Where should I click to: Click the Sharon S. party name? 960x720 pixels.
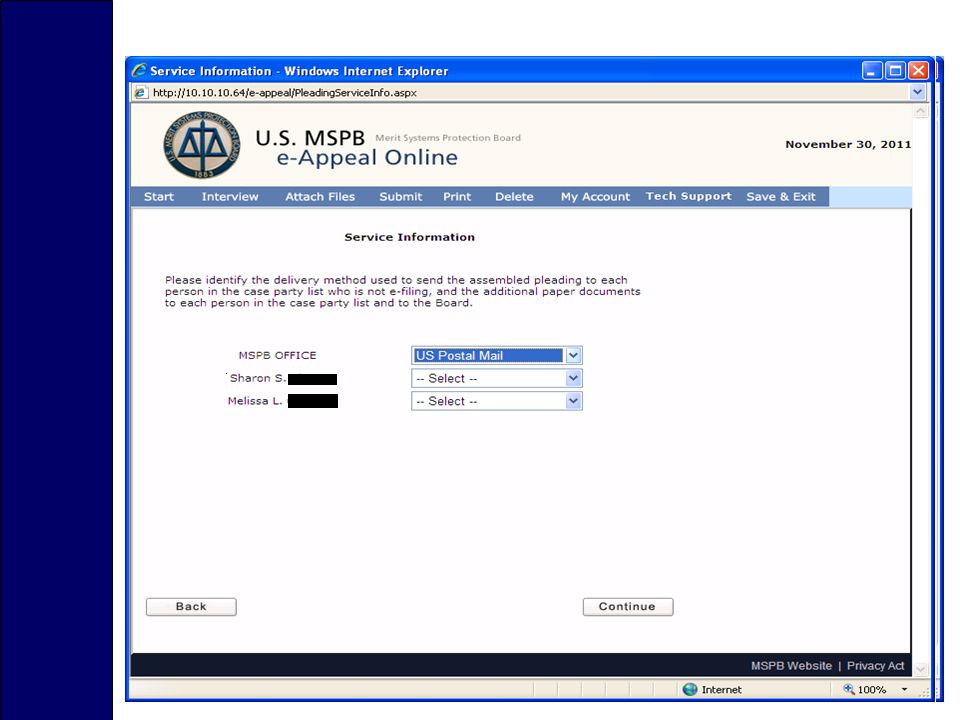258,378
